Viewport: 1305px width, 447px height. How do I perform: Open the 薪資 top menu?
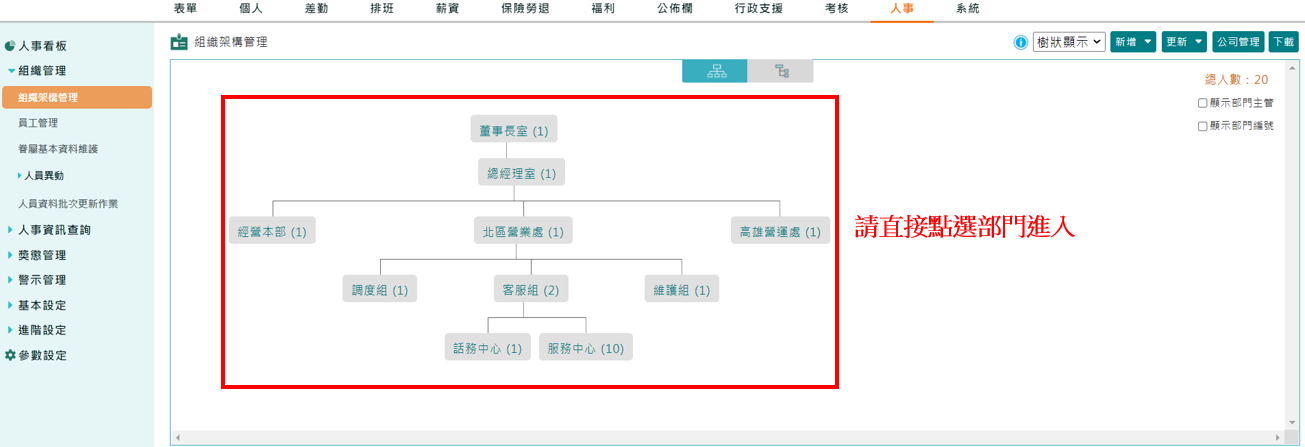(x=446, y=8)
